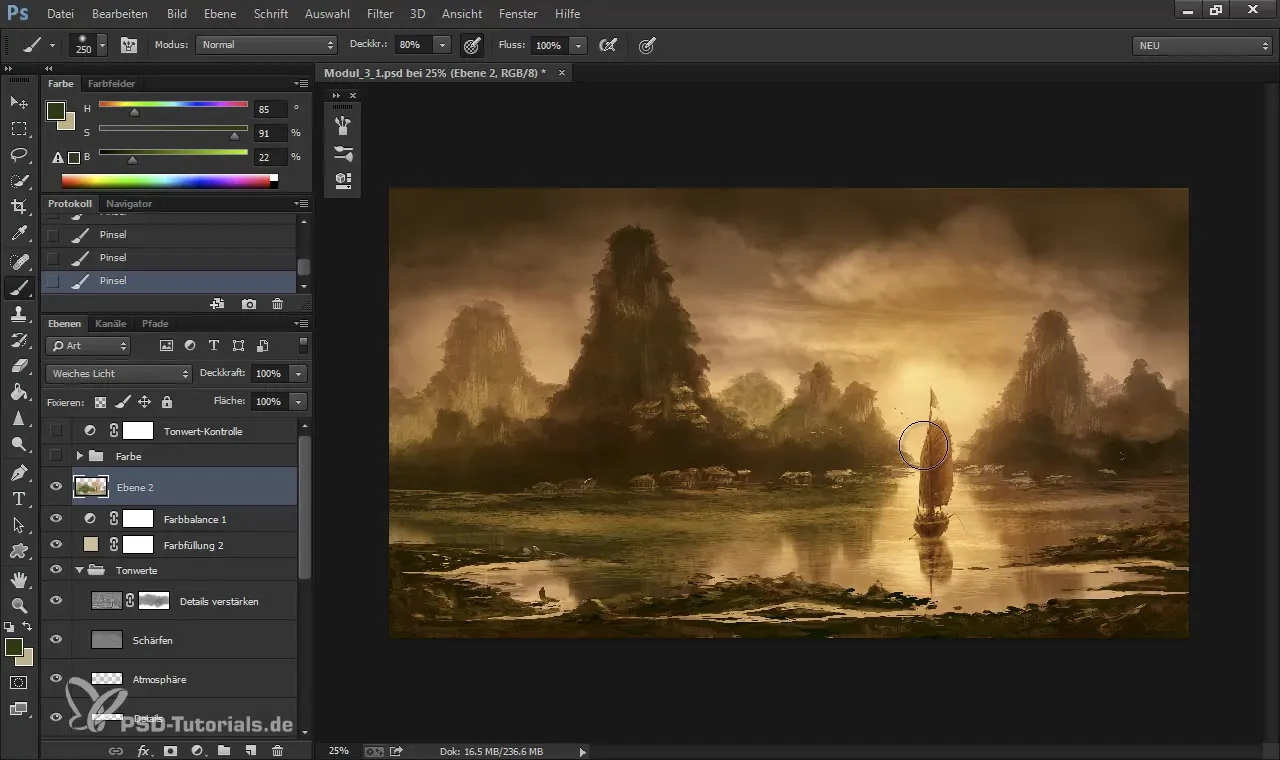Select the Quick Selection tool
The width and height of the screenshot is (1280, 760).
point(18,181)
